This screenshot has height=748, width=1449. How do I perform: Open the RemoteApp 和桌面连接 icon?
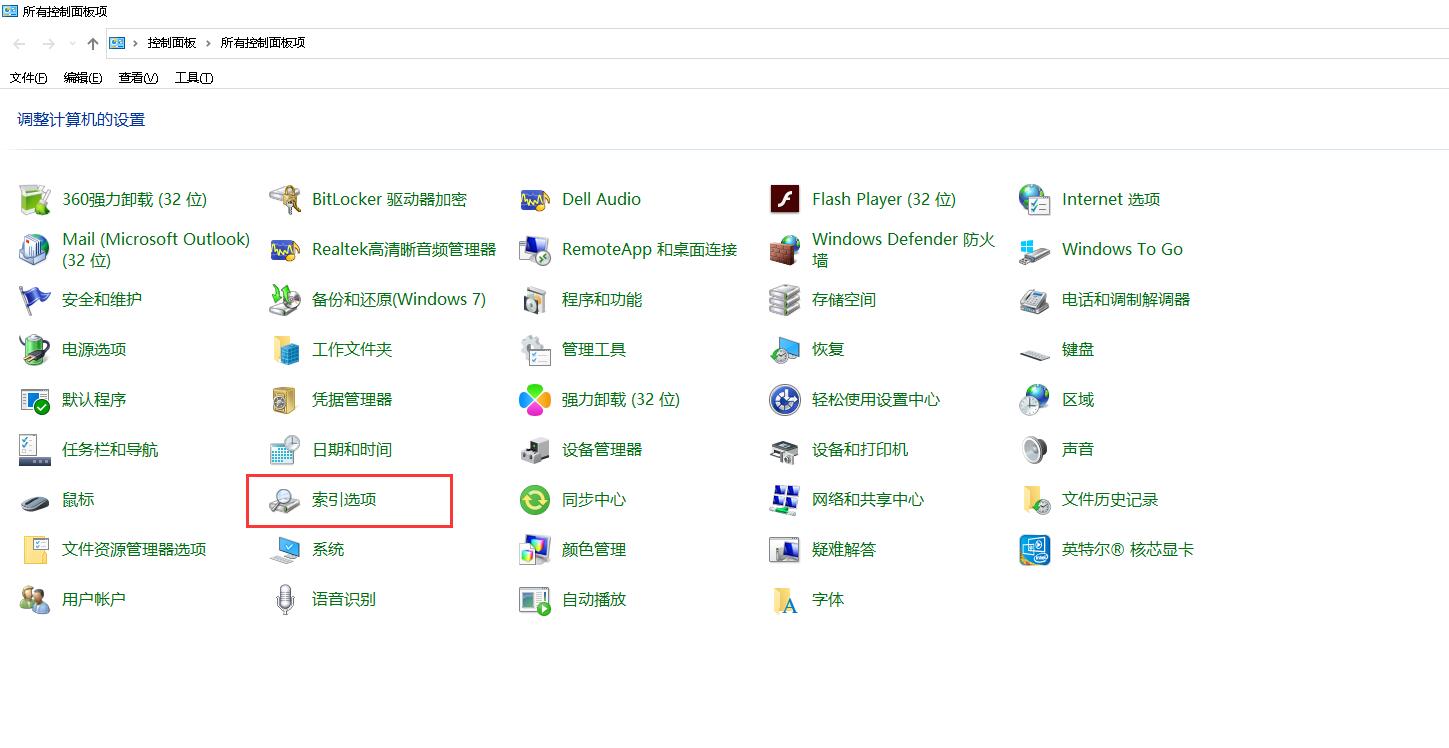(535, 249)
